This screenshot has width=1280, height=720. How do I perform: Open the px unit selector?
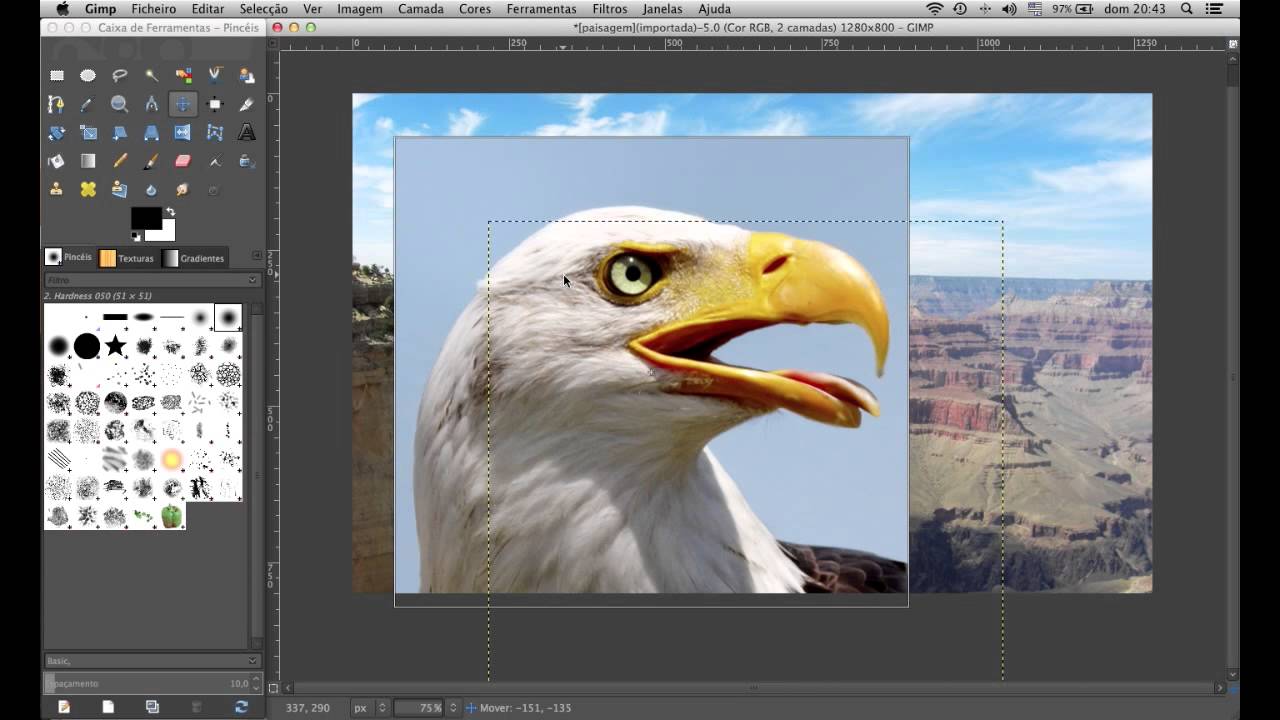point(369,707)
